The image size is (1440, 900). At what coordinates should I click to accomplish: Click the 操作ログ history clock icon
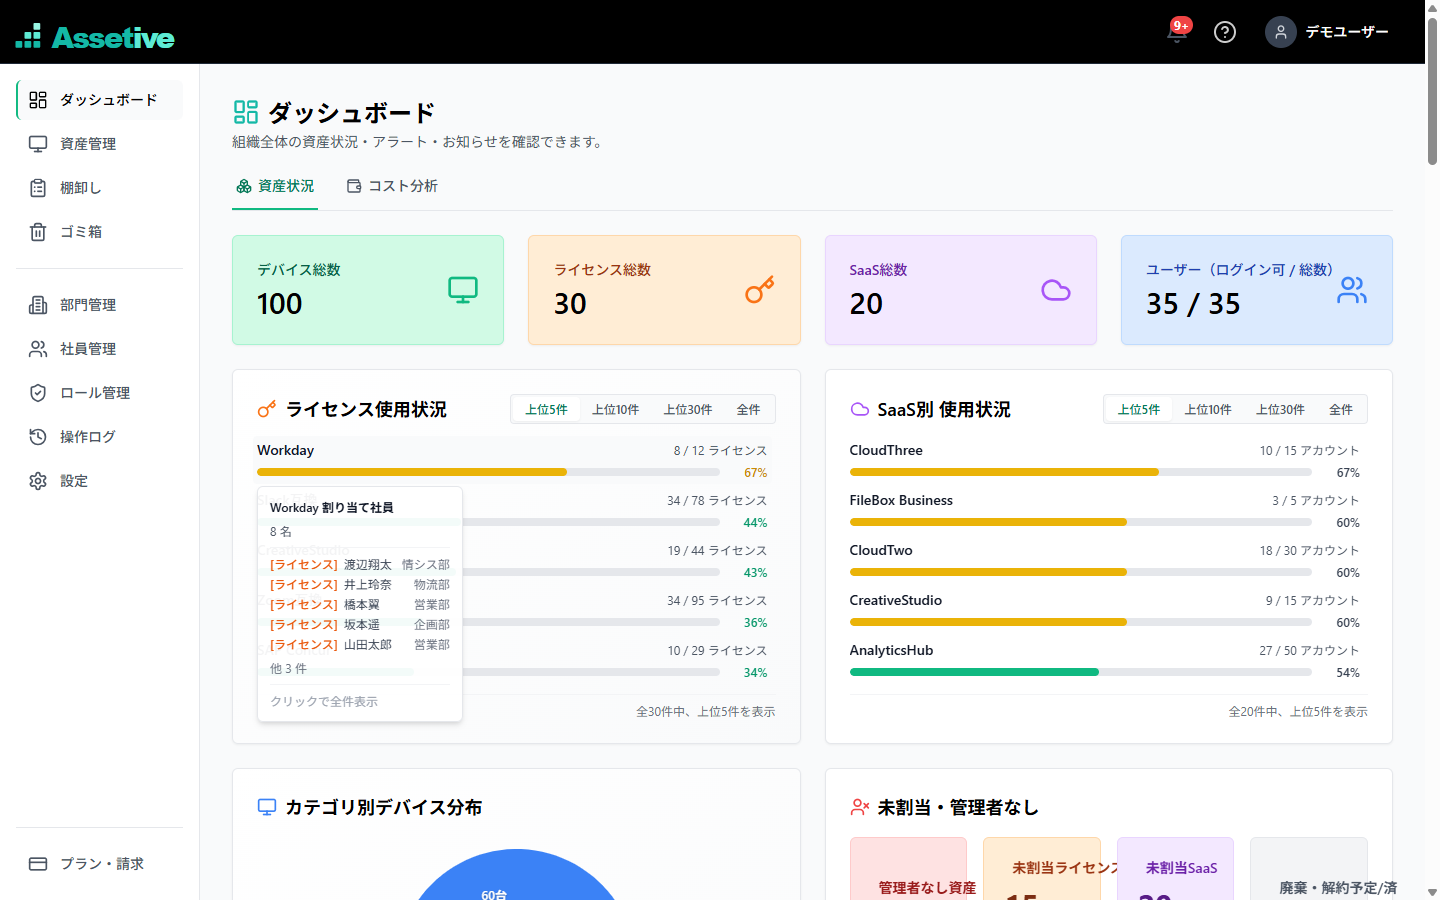coord(38,437)
